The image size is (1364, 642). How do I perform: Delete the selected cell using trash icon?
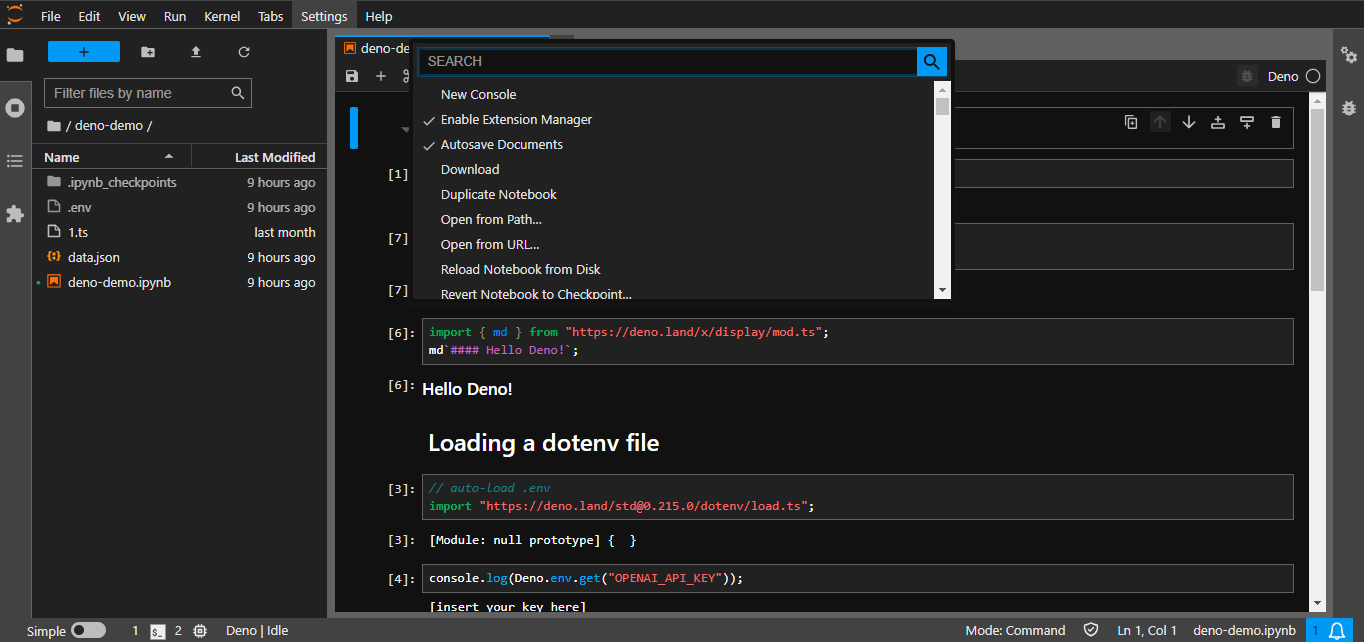(x=1275, y=122)
